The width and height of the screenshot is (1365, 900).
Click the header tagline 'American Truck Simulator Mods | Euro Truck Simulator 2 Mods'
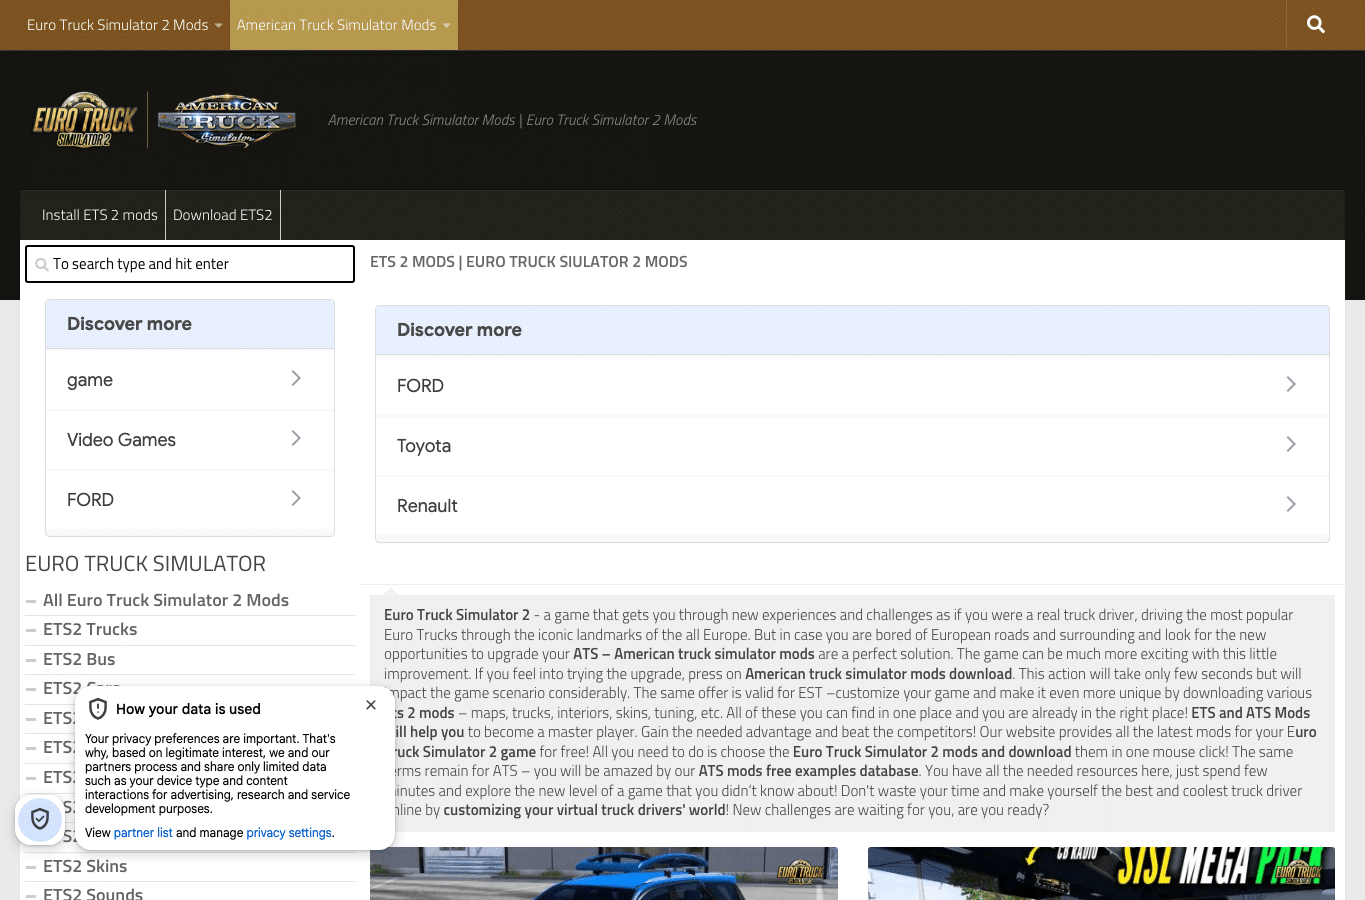512,120
